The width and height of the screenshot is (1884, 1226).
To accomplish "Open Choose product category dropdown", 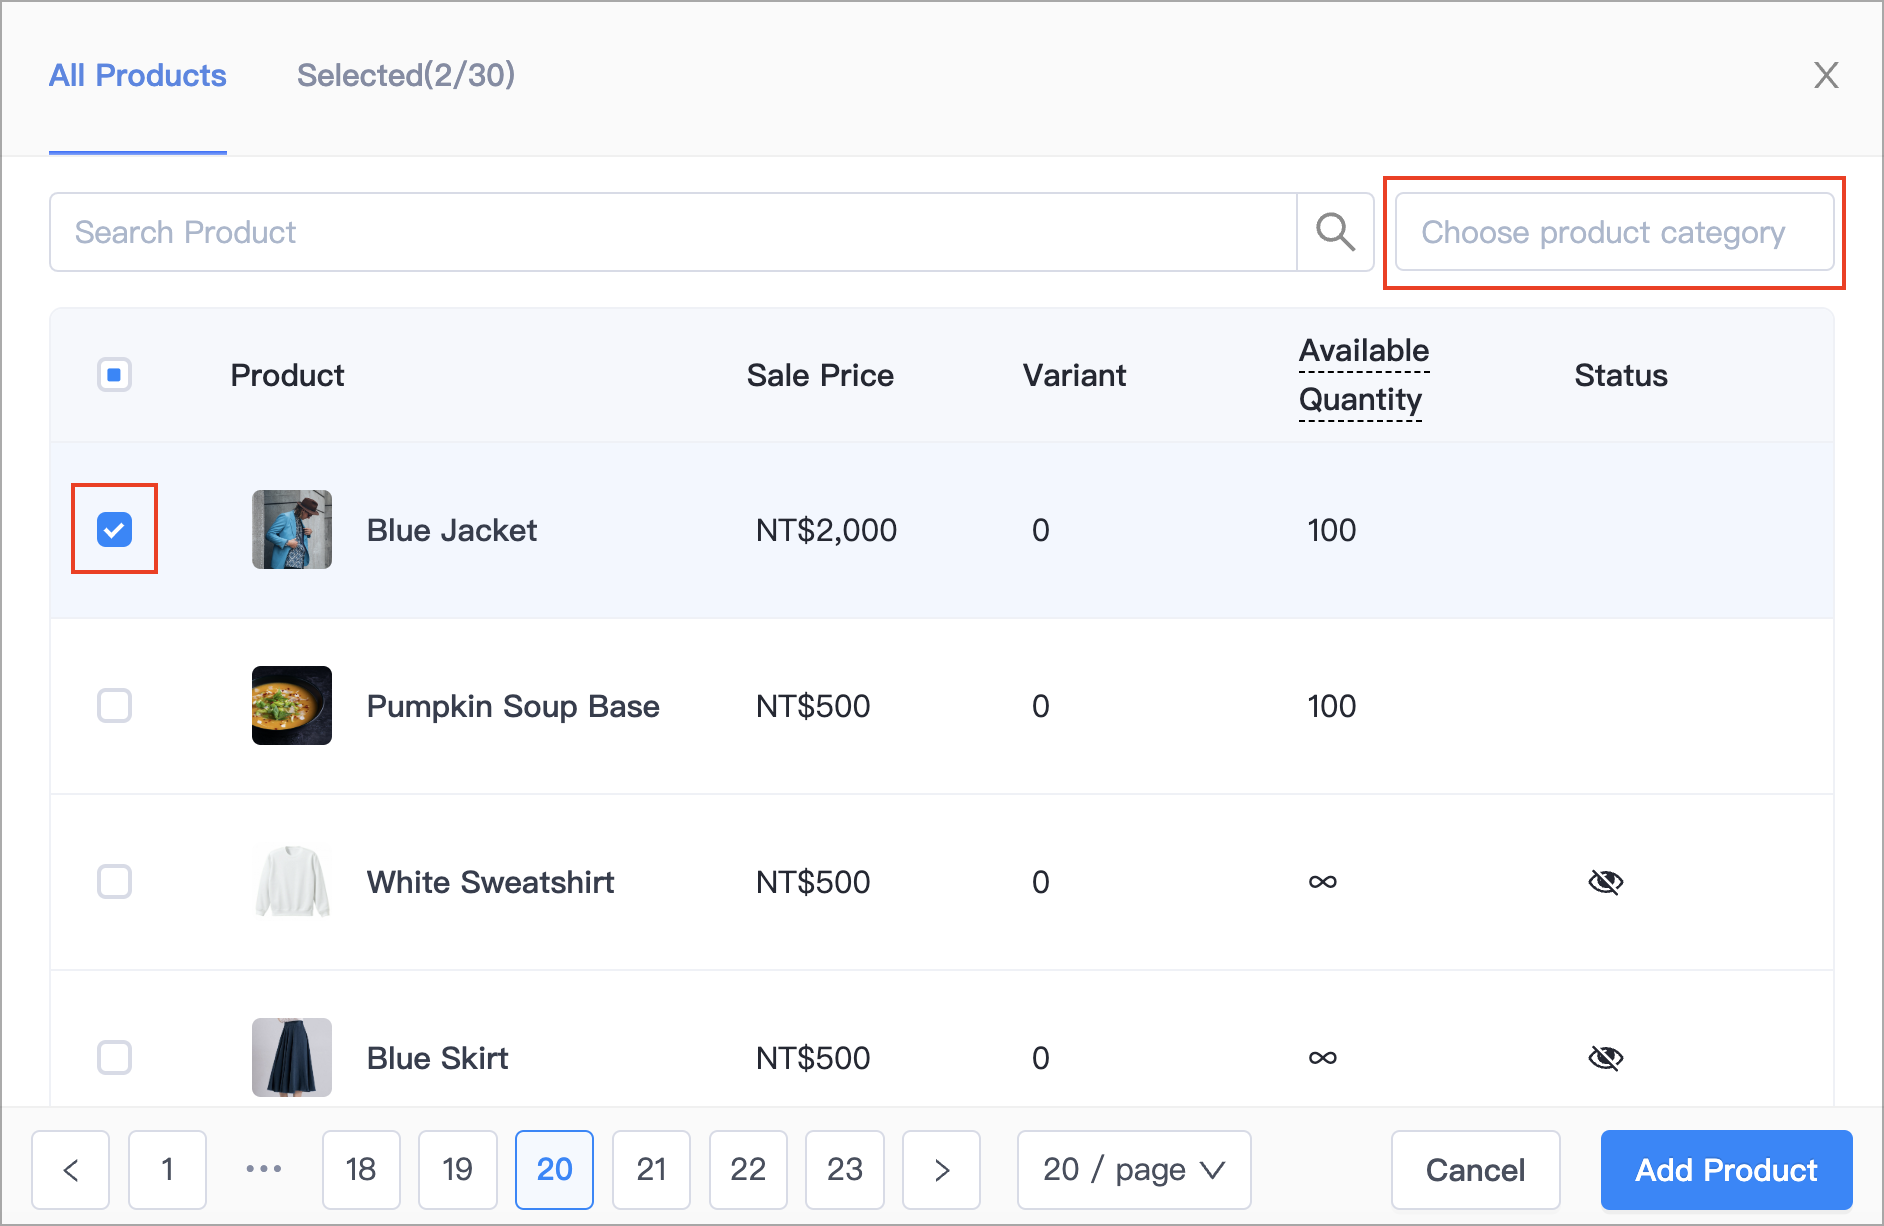I will tap(1614, 232).
